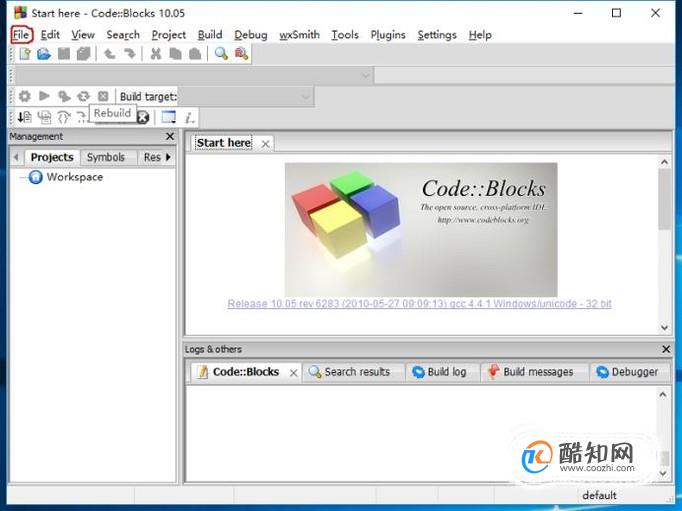Click the Open file folder icon
This screenshot has width=682, height=511.
click(x=44, y=54)
